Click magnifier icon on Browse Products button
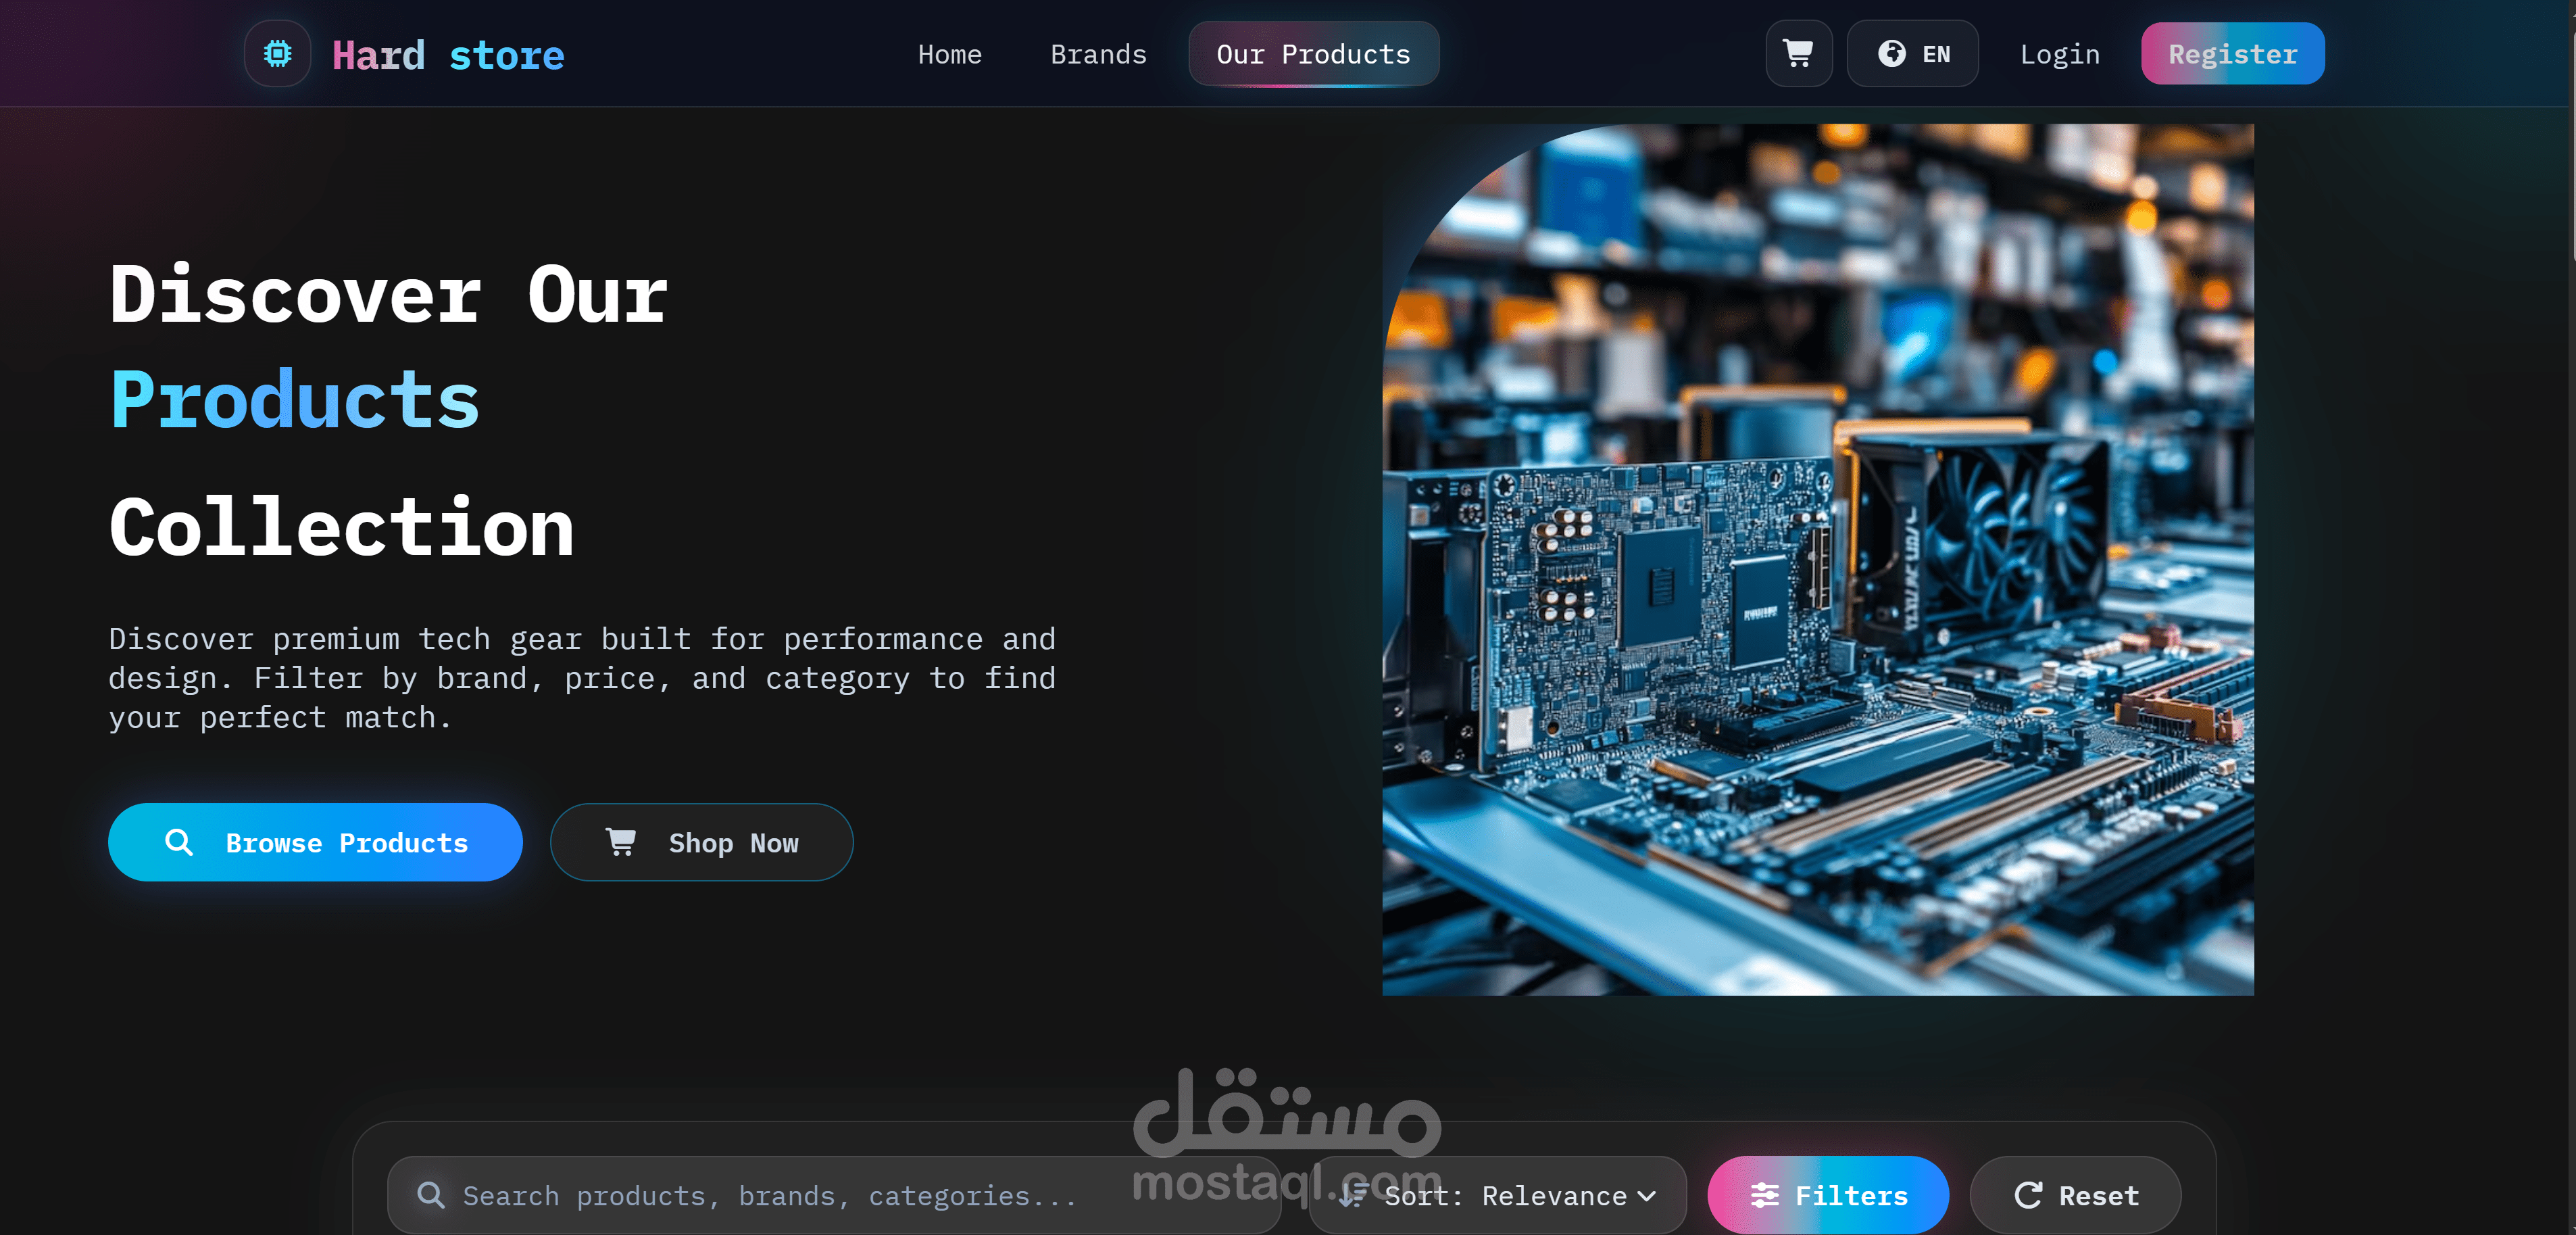 point(179,842)
